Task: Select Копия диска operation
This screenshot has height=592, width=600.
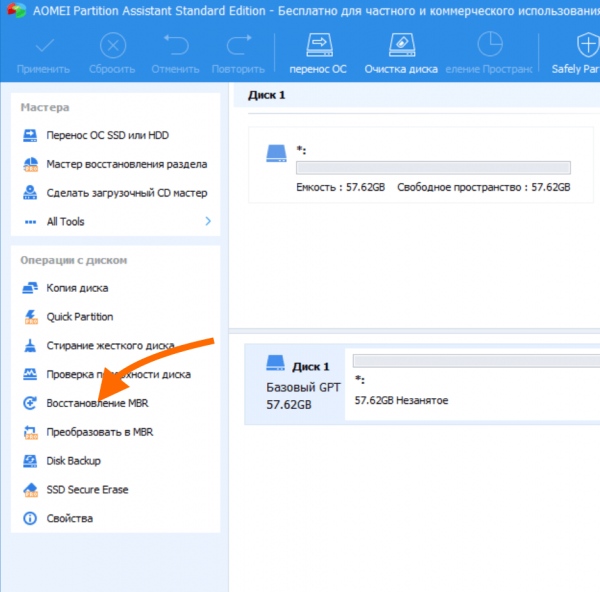Action: click(x=77, y=288)
